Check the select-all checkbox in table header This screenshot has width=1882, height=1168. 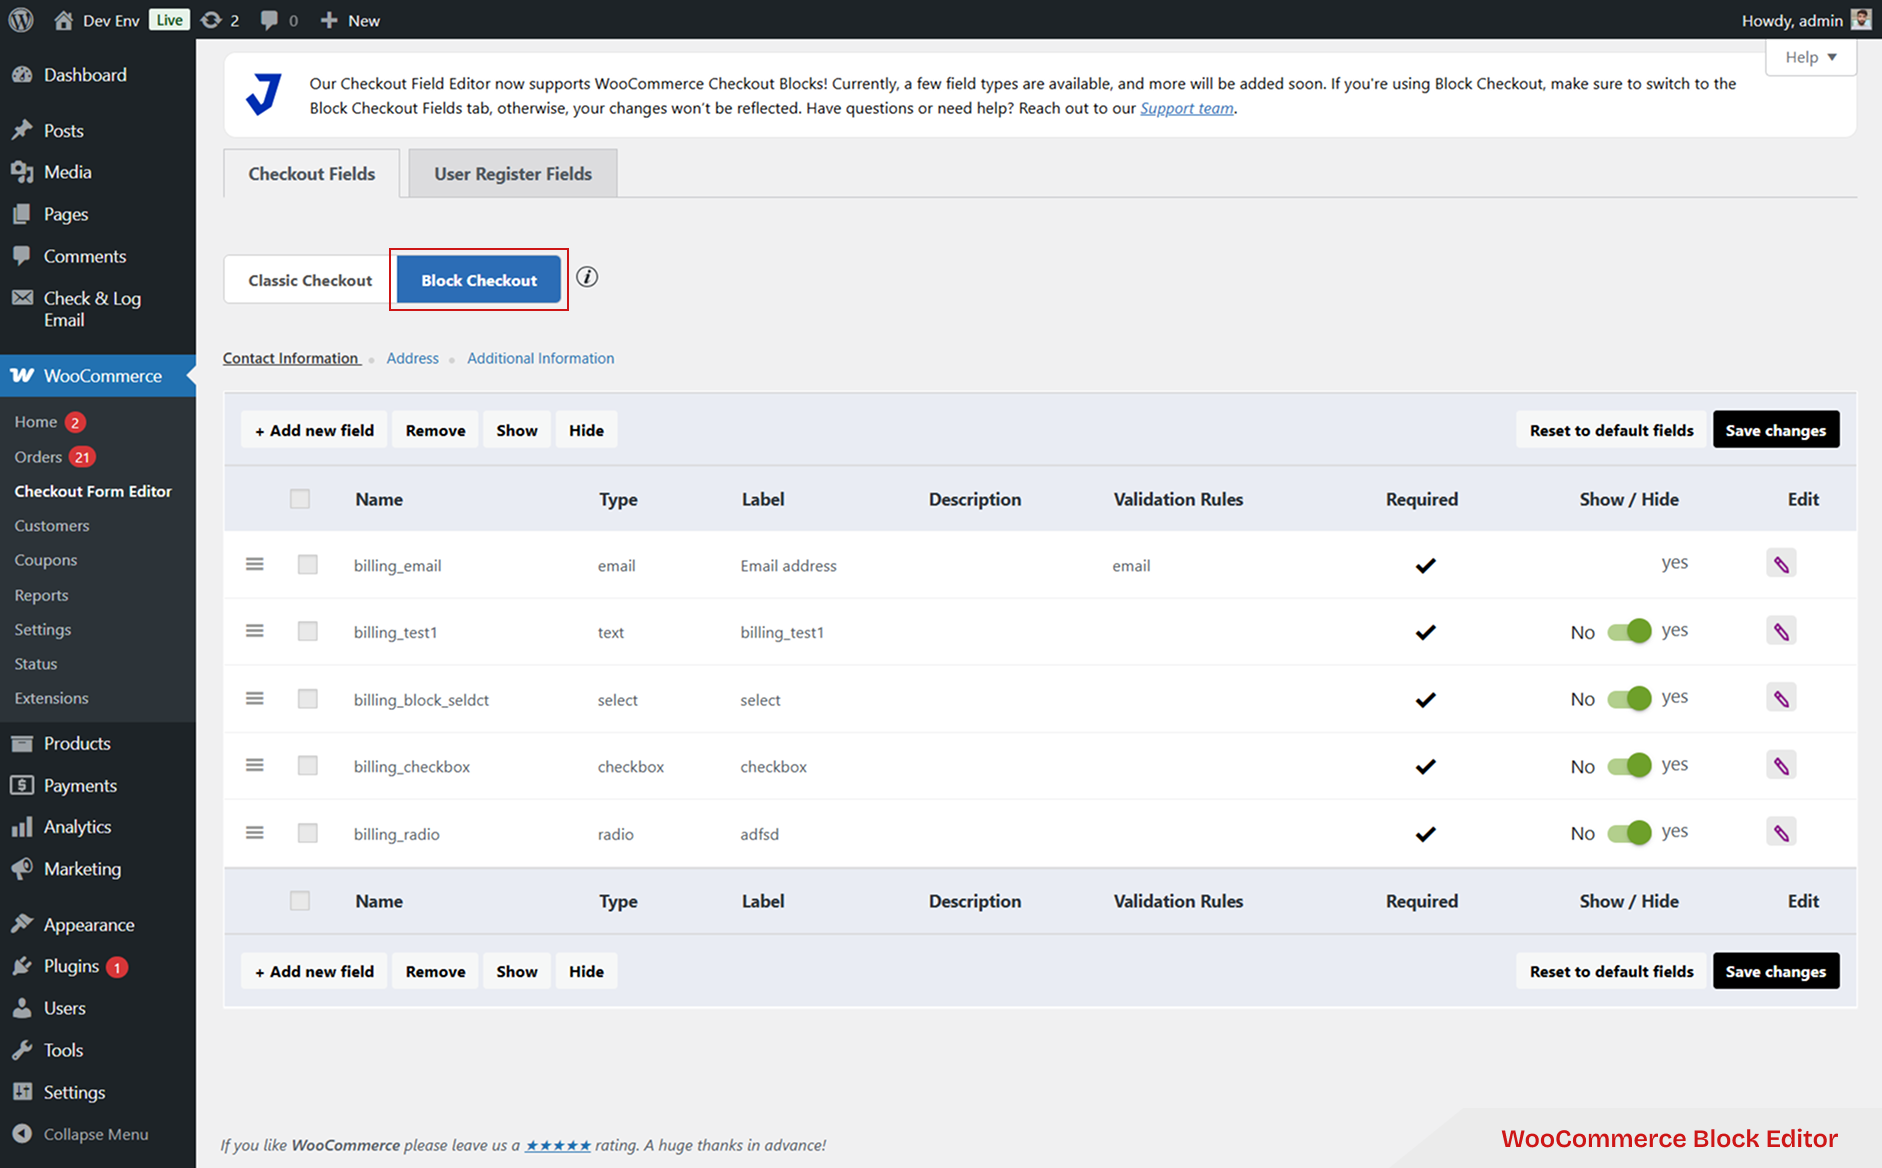coord(299,498)
